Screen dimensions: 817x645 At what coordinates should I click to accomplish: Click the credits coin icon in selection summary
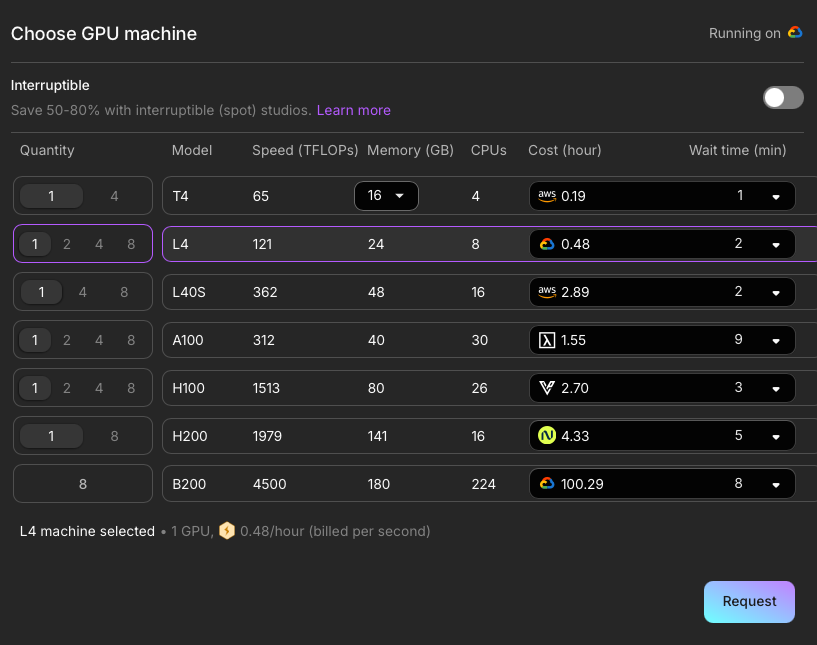[227, 532]
